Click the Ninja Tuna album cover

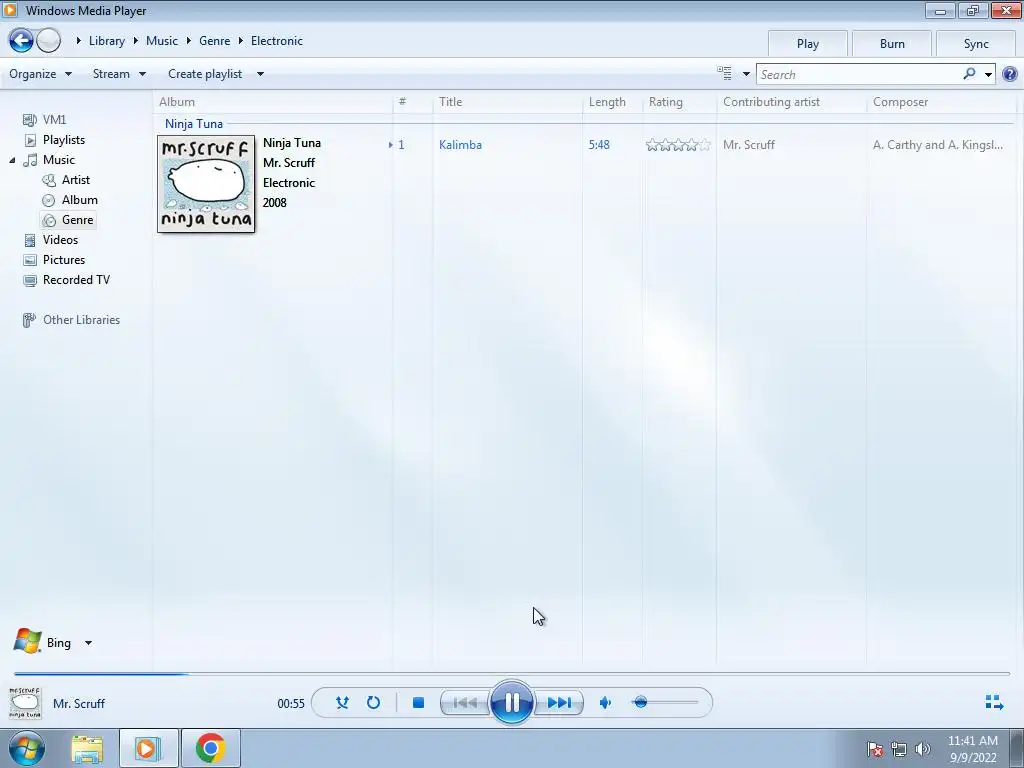click(206, 184)
